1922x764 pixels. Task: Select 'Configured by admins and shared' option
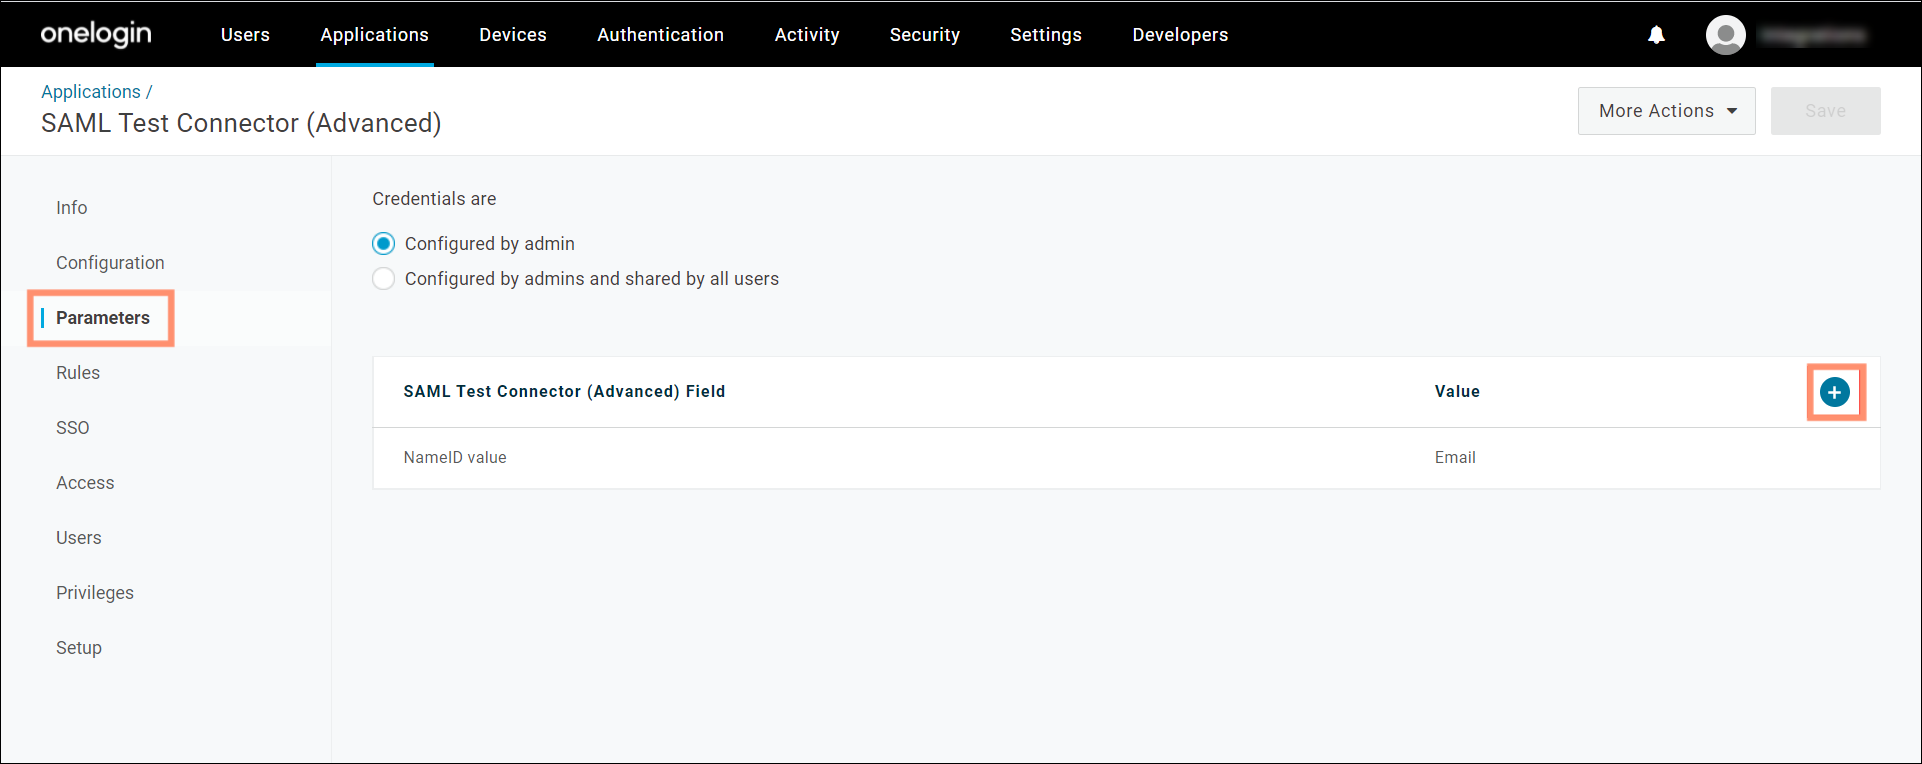pyautogui.click(x=384, y=279)
